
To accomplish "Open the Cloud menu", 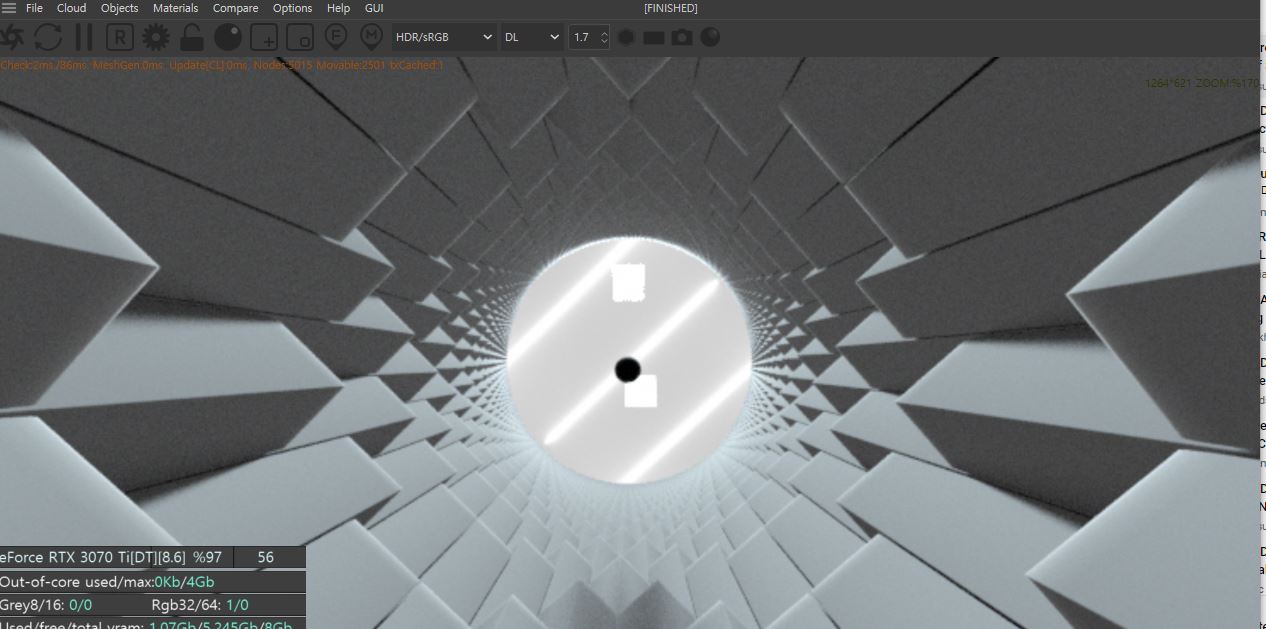I will (71, 8).
